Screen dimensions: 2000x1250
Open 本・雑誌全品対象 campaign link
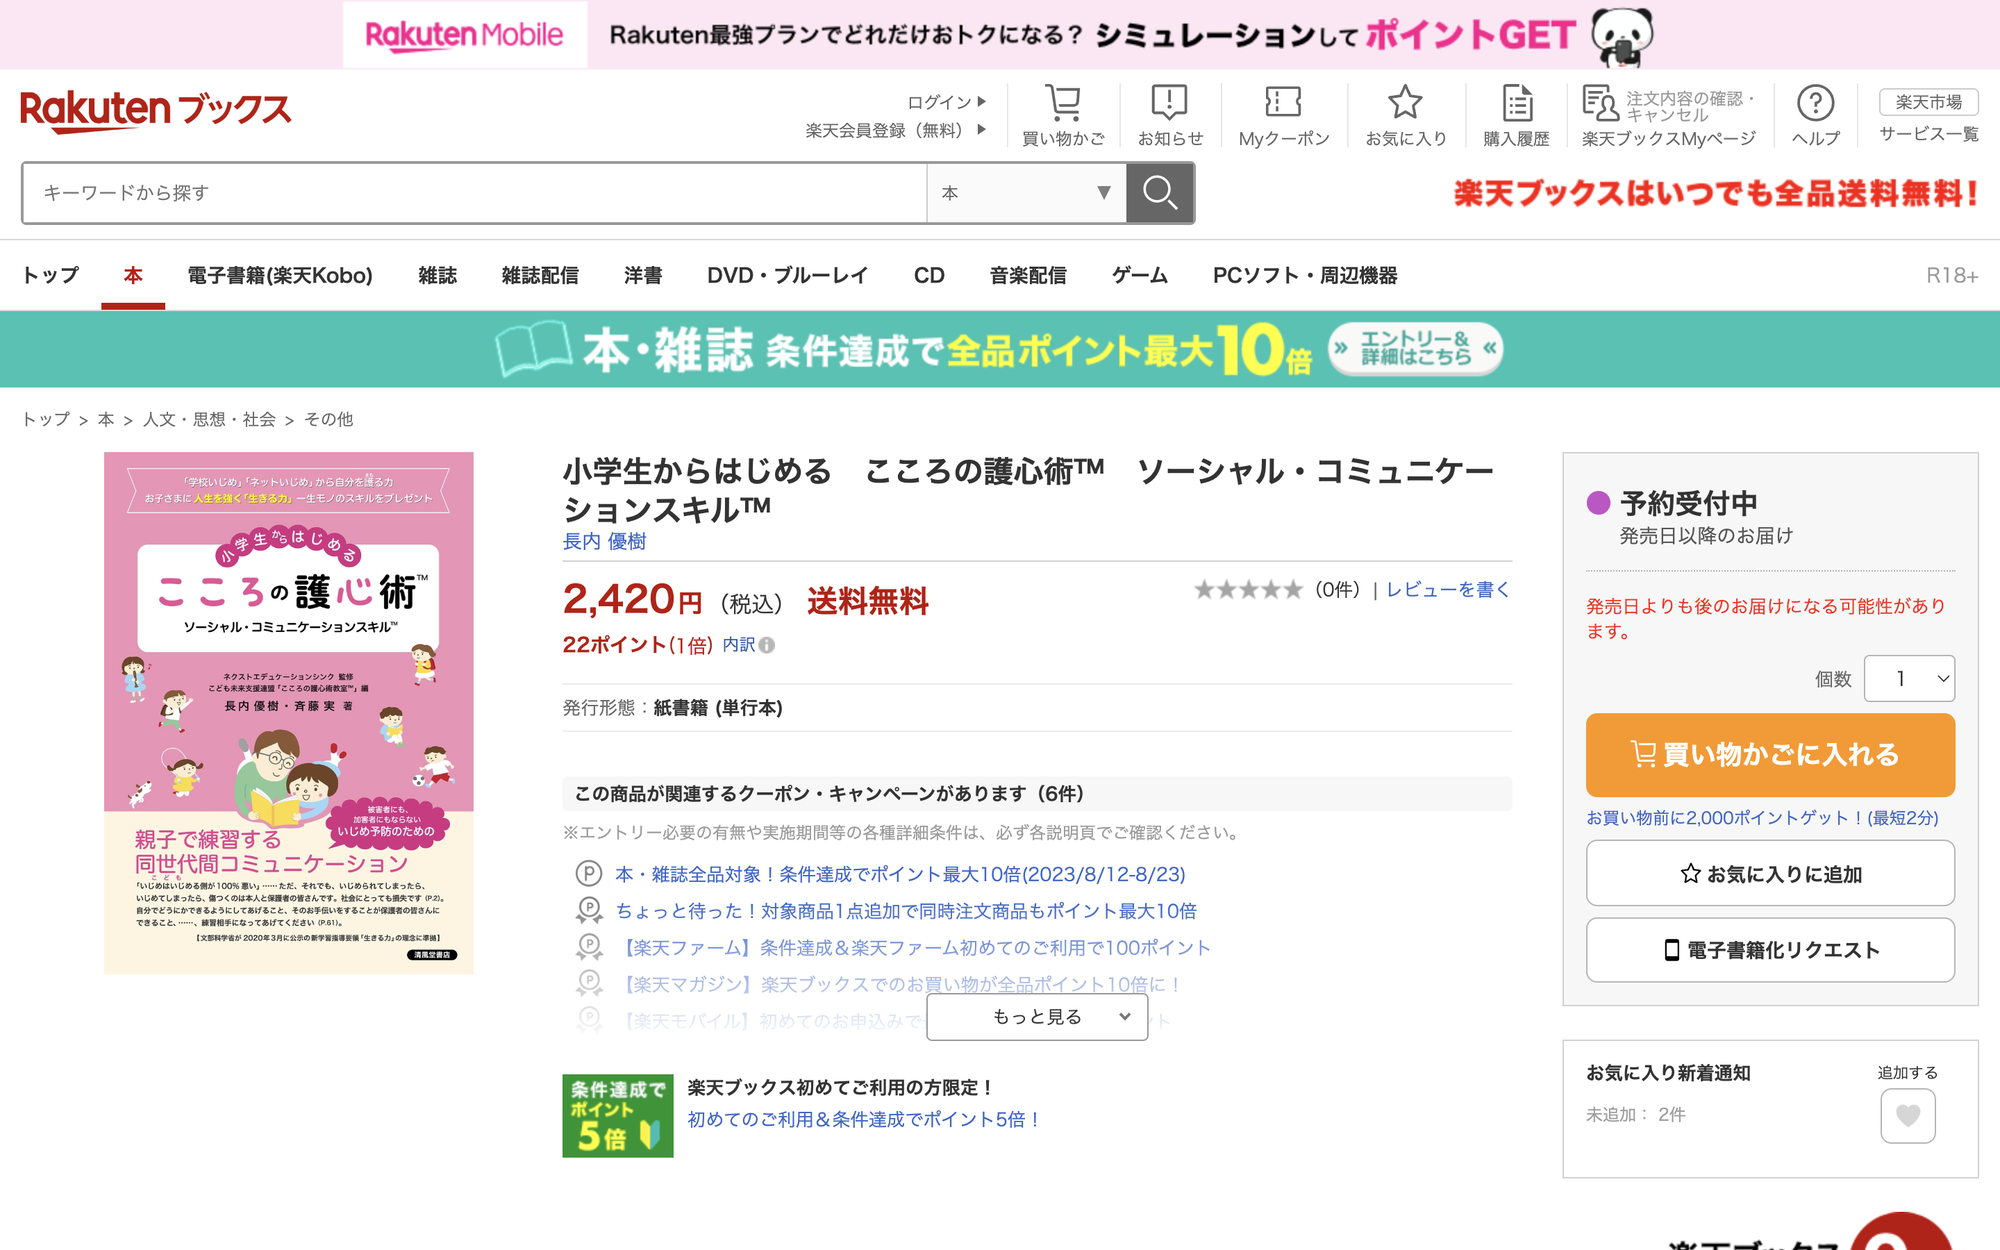pyautogui.click(x=900, y=875)
